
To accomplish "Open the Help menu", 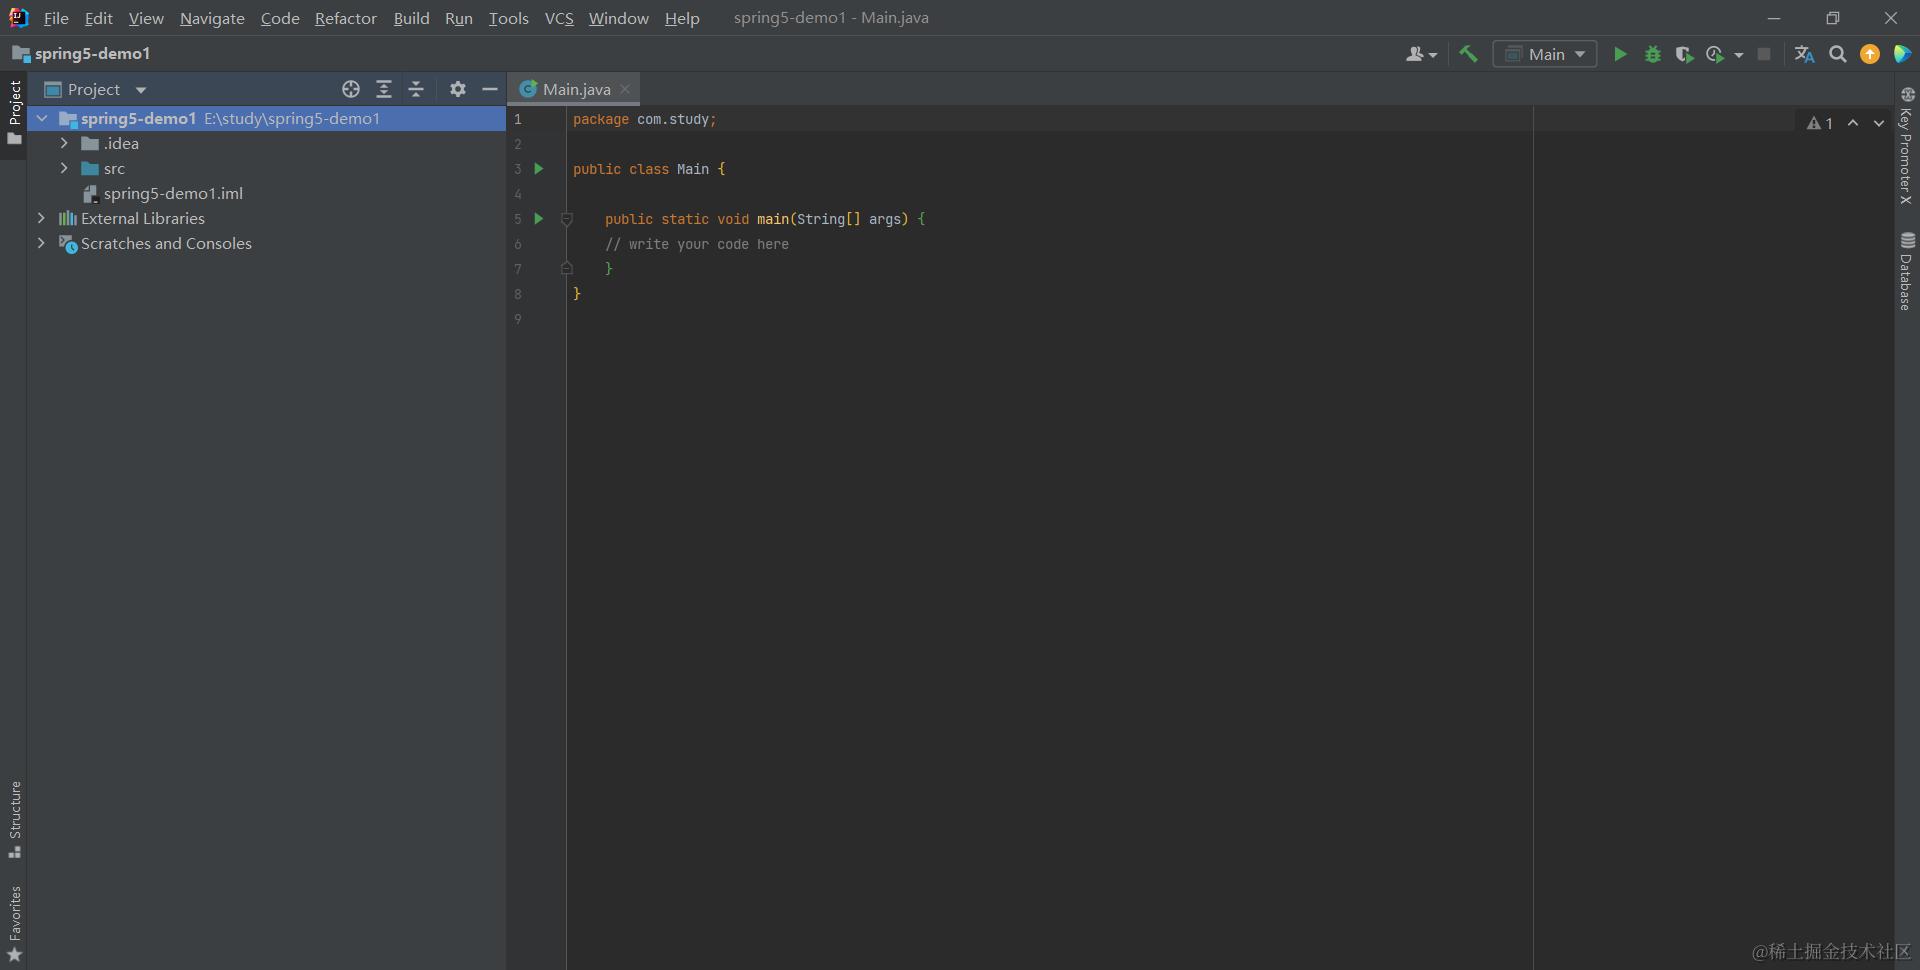I will coord(682,18).
